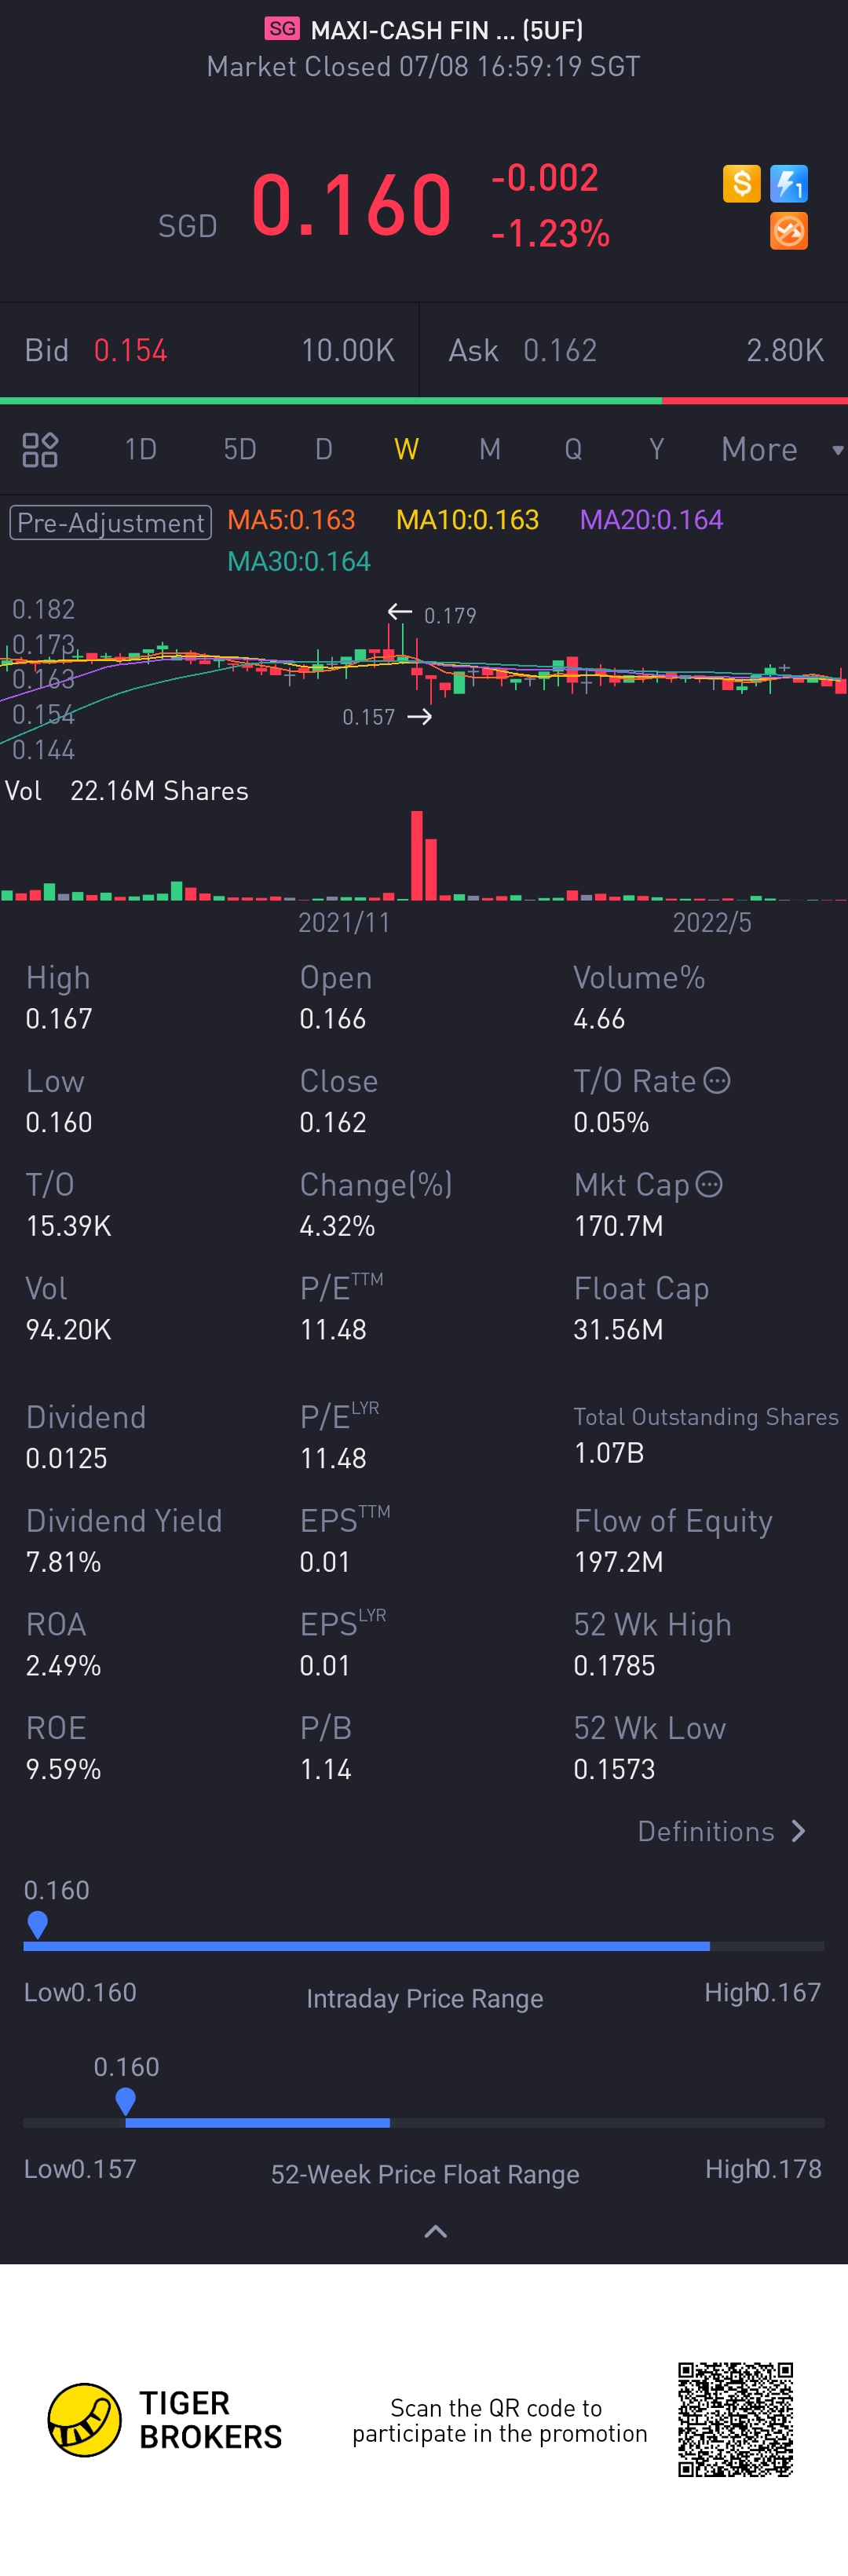Toggle the Pre-Adjustment price setting
Screen dimensions: 848x2576
coord(110,522)
